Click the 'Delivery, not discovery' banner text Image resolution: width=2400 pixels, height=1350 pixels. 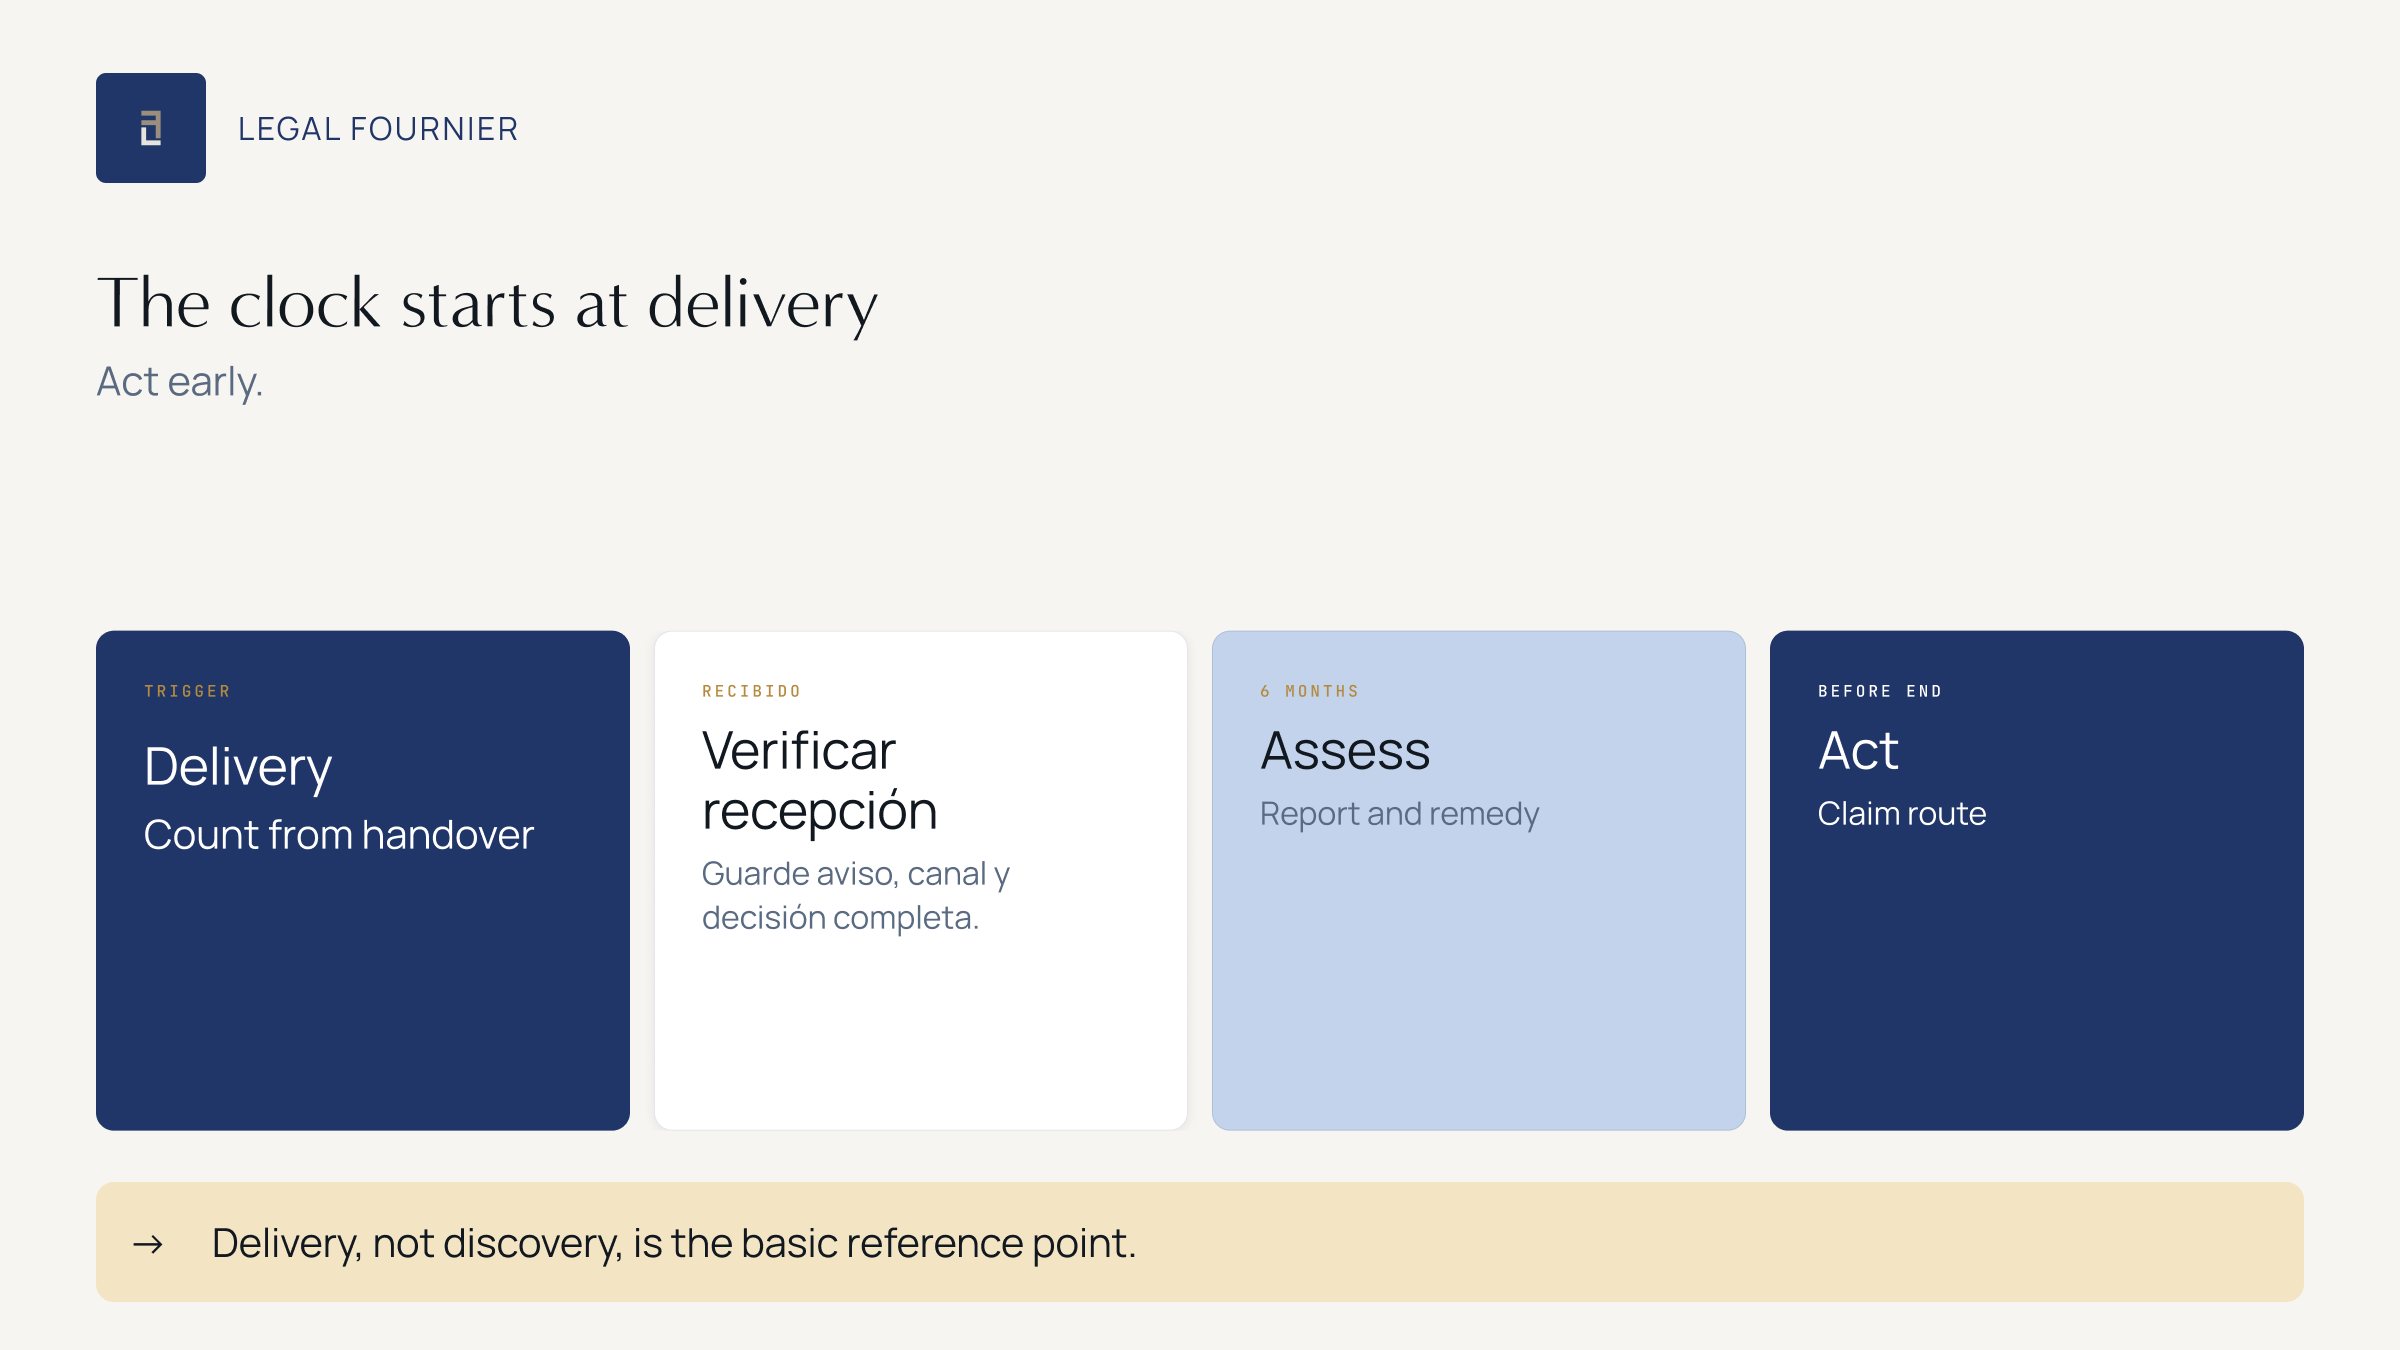click(674, 1243)
